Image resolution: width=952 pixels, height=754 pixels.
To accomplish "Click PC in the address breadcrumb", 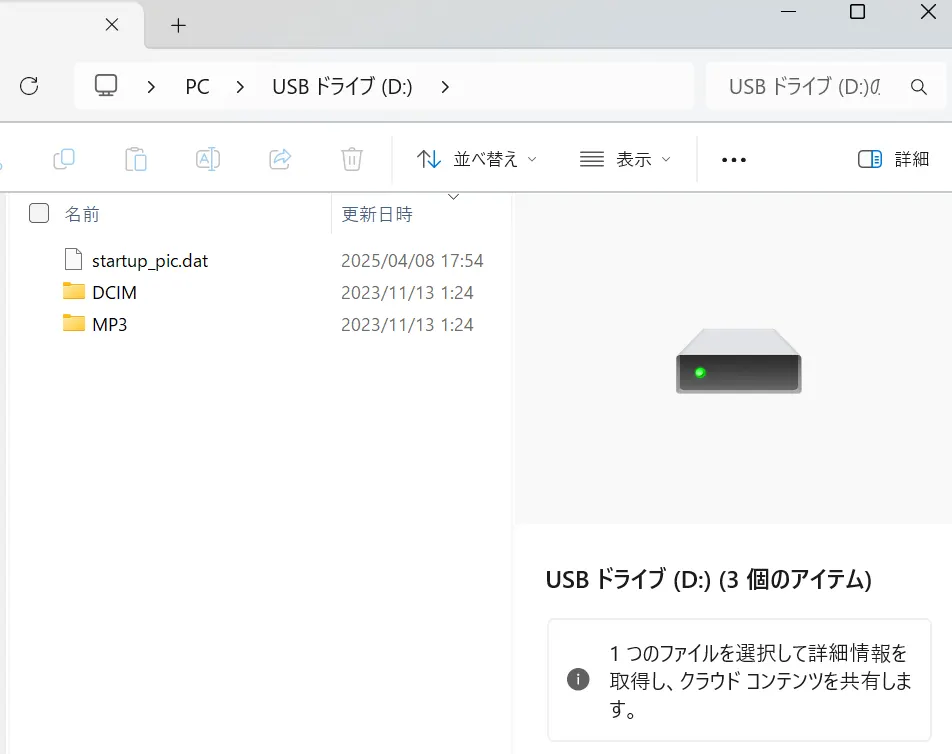I will [x=197, y=87].
